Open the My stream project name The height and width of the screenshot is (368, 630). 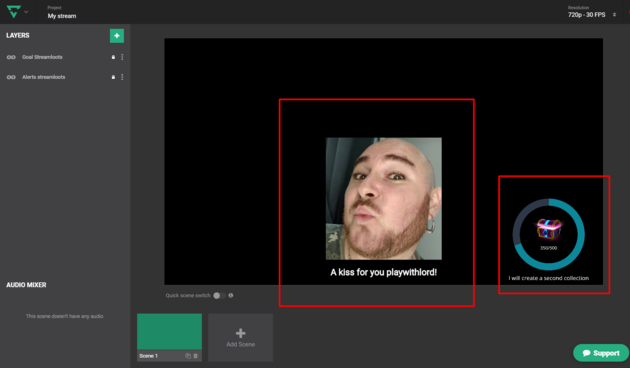pyautogui.click(x=62, y=16)
